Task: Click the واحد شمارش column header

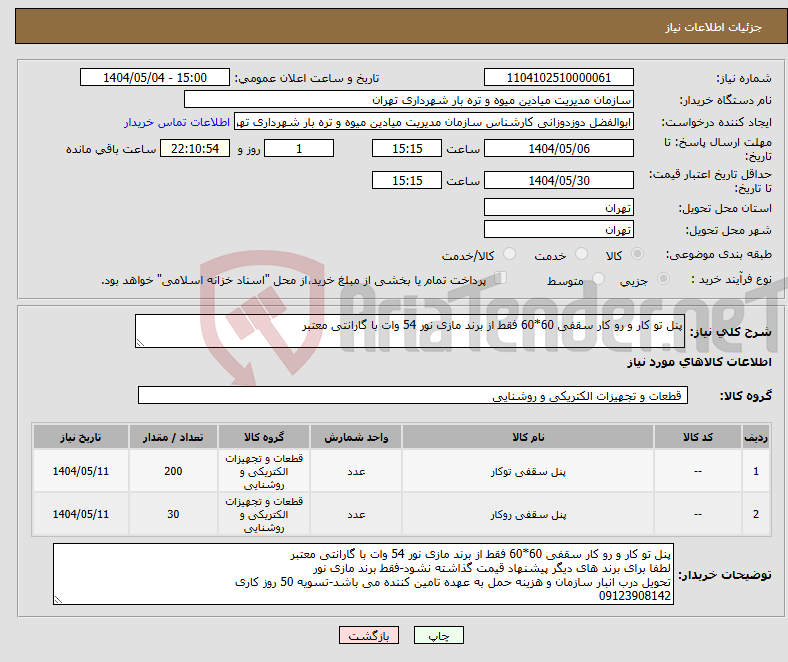Action: (356, 437)
